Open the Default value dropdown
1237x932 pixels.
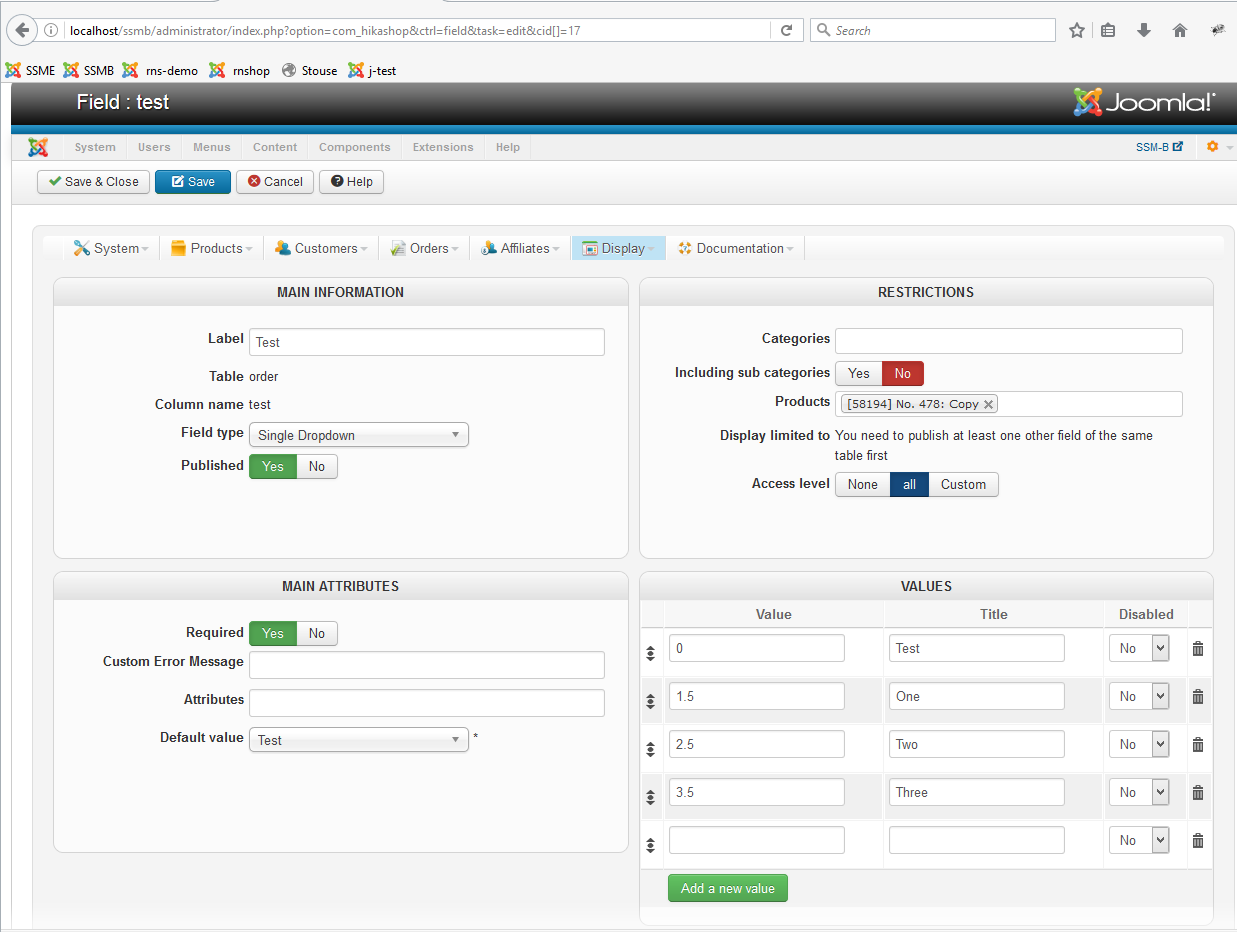358,740
